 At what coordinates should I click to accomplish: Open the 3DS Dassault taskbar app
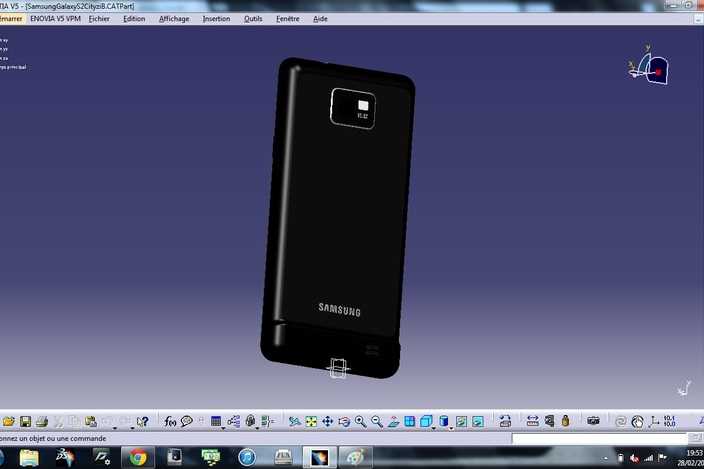65,457
